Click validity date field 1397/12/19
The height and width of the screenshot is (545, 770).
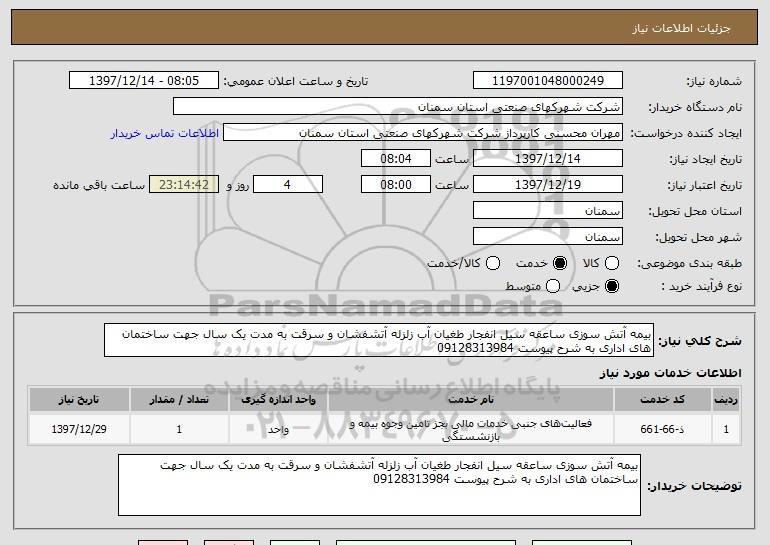548,185
